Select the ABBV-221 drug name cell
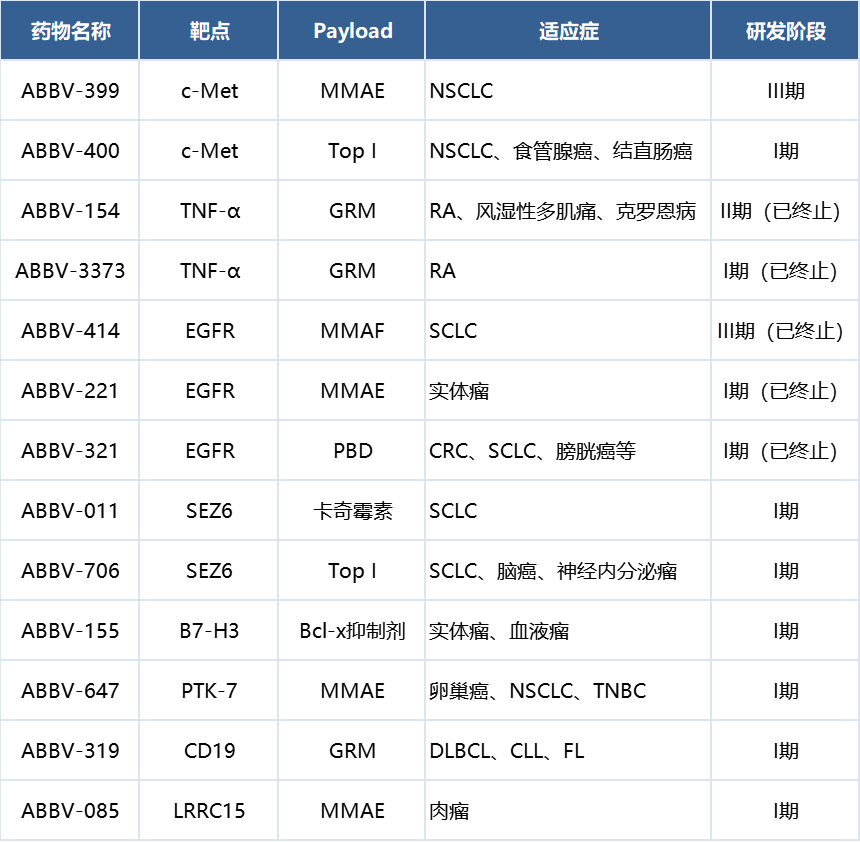Image resolution: width=860 pixels, height=842 pixels. (x=70, y=391)
